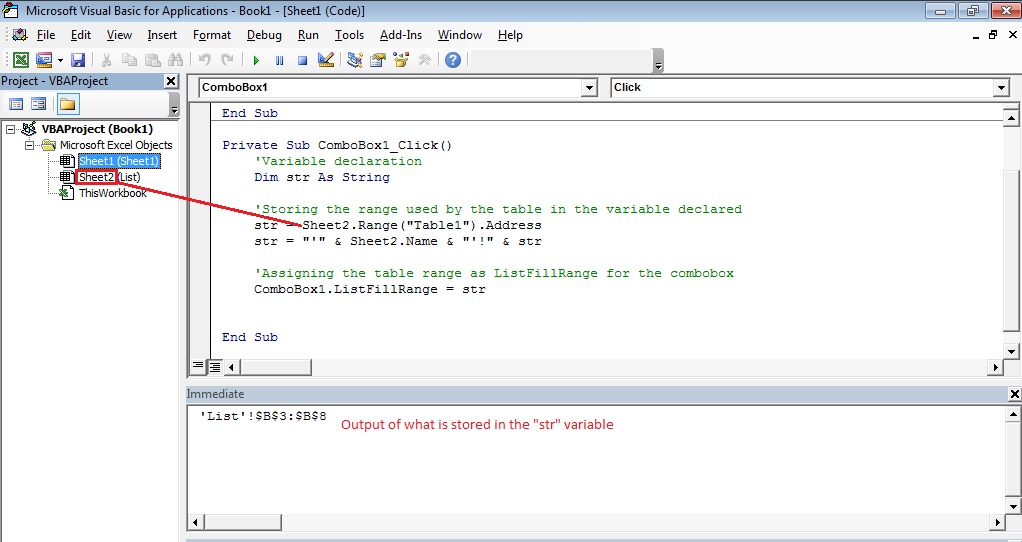Image resolution: width=1022 pixels, height=542 pixels.
Task: Save the workbook with the Save icon
Action: (x=78, y=60)
